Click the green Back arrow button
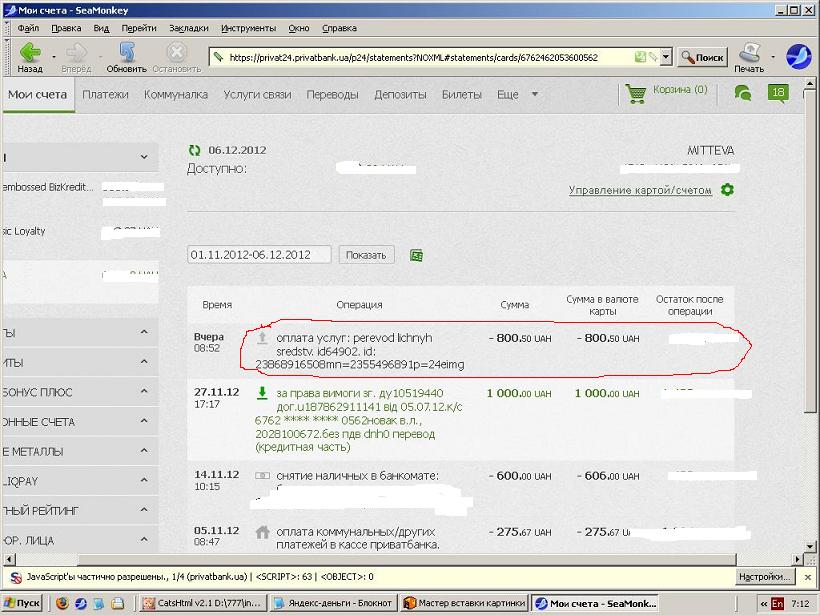This screenshot has width=820, height=615. pos(29,52)
